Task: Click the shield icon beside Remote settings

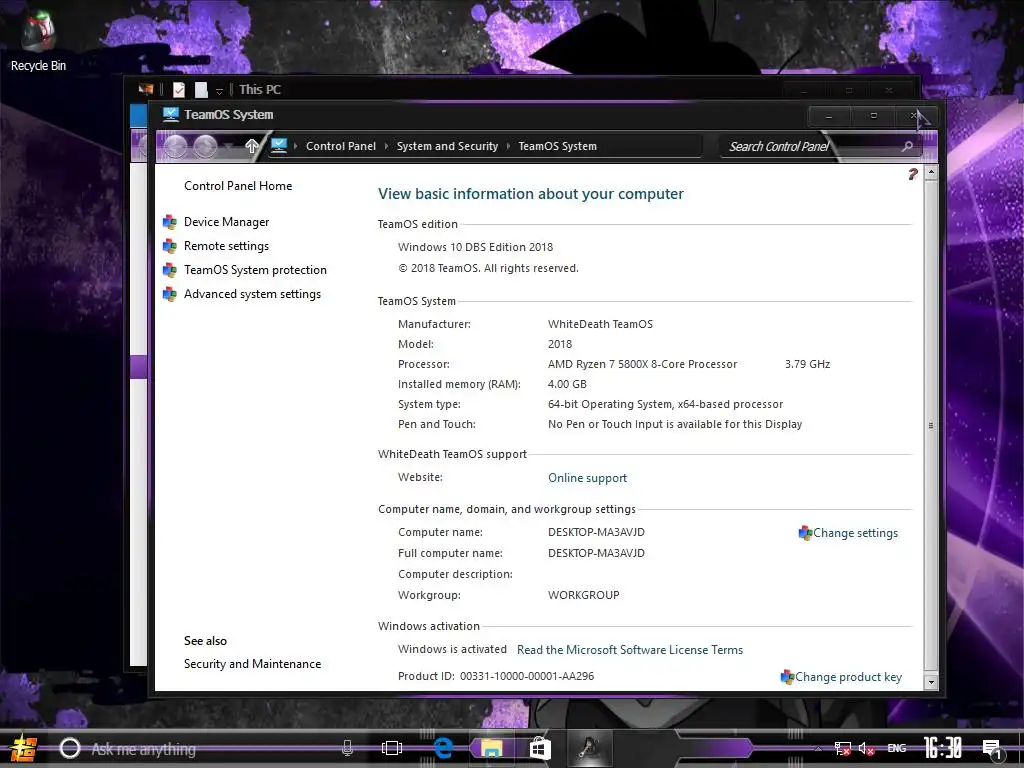Action: point(170,246)
